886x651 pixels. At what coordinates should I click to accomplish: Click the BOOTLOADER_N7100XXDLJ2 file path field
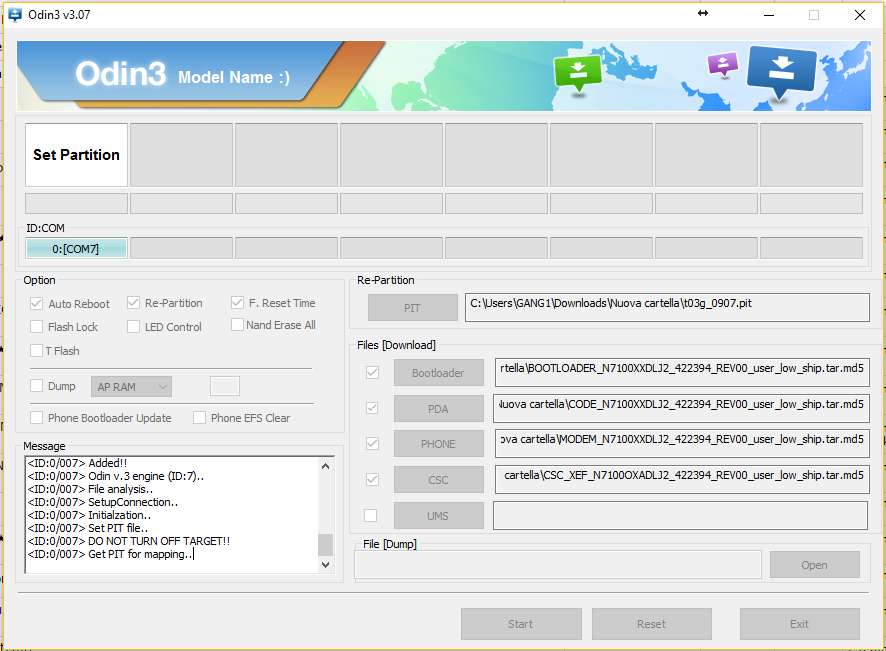tap(681, 372)
